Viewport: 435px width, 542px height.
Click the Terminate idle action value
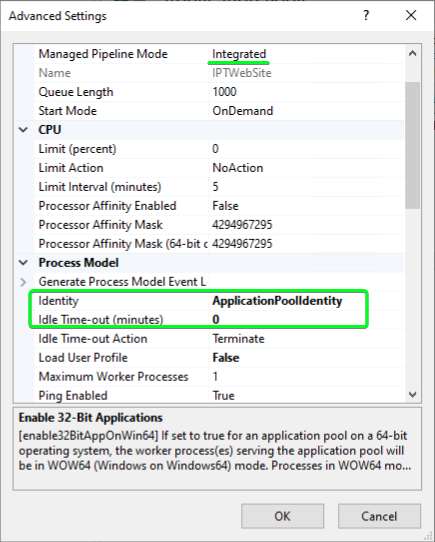click(x=238, y=339)
